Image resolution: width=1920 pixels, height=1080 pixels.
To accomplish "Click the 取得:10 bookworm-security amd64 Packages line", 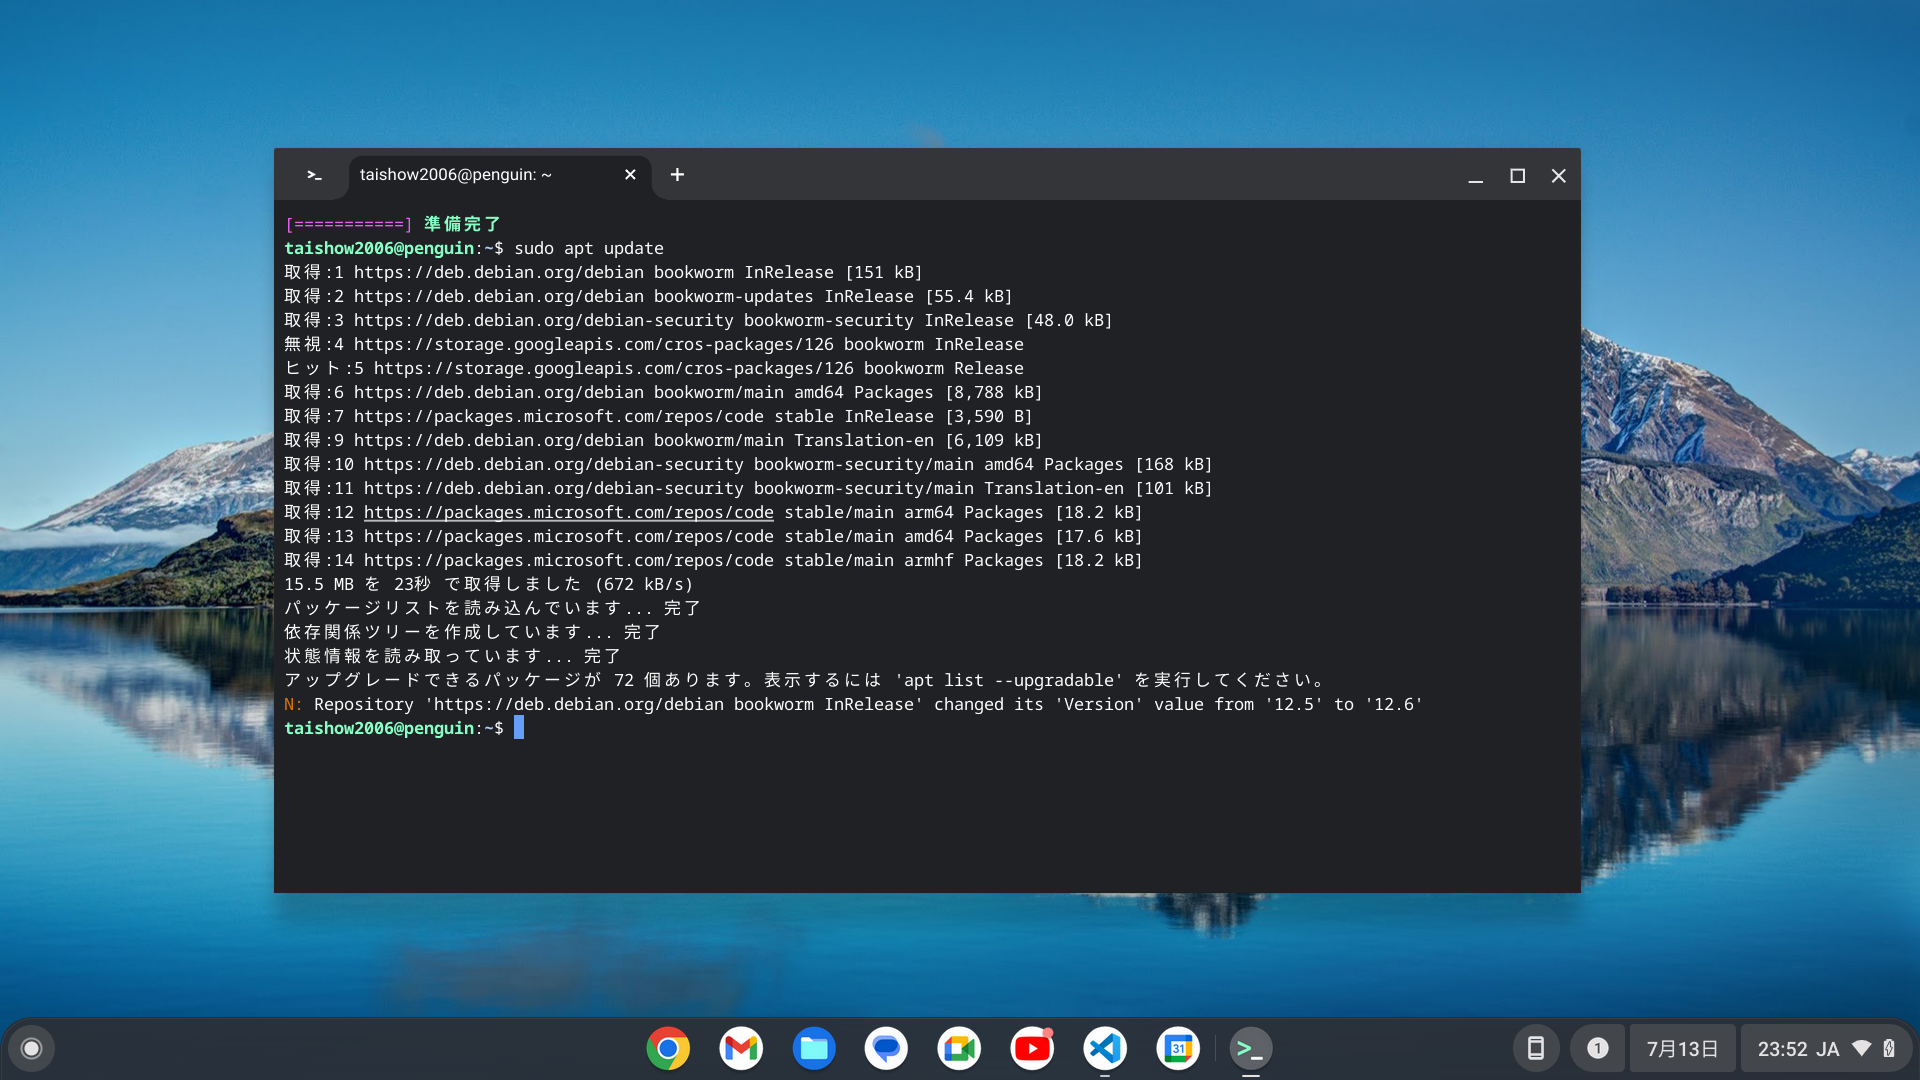I will click(748, 464).
